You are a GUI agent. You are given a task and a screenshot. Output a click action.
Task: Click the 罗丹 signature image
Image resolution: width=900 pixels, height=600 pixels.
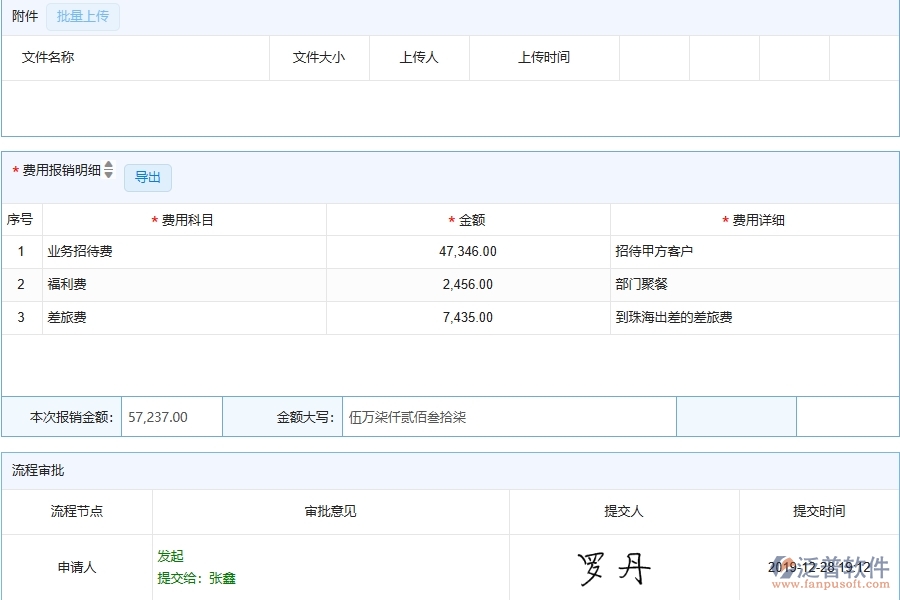tap(614, 566)
